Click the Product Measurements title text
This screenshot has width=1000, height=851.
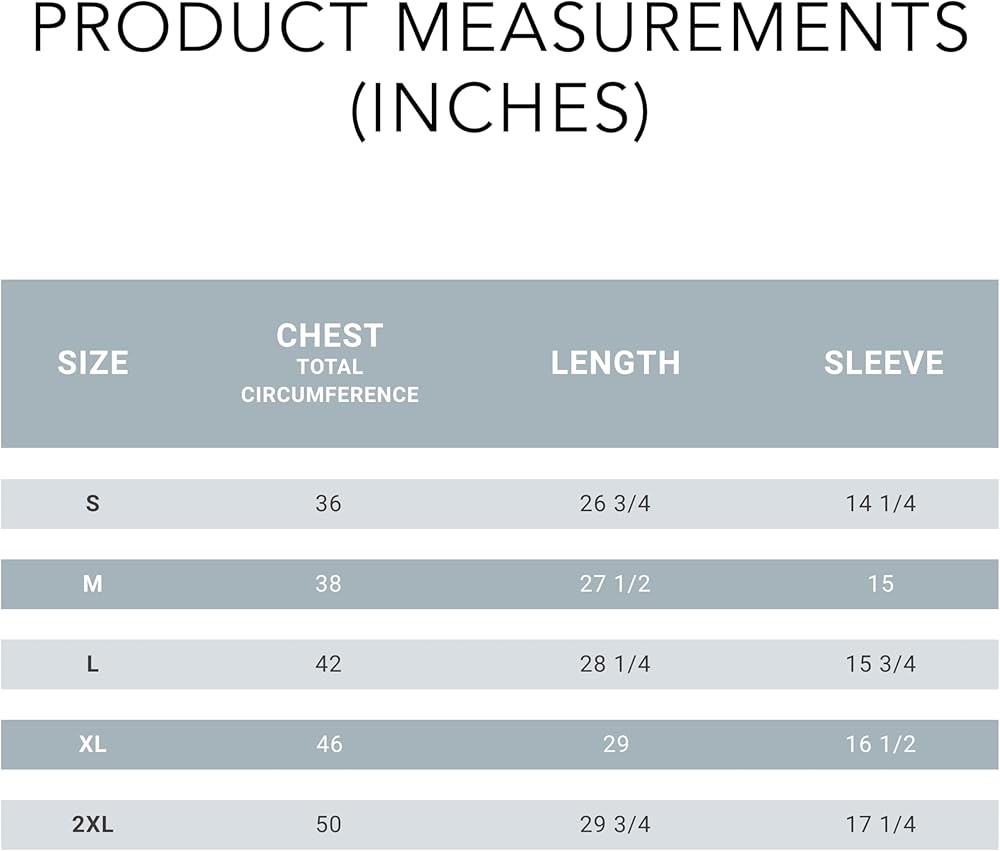pos(500,70)
